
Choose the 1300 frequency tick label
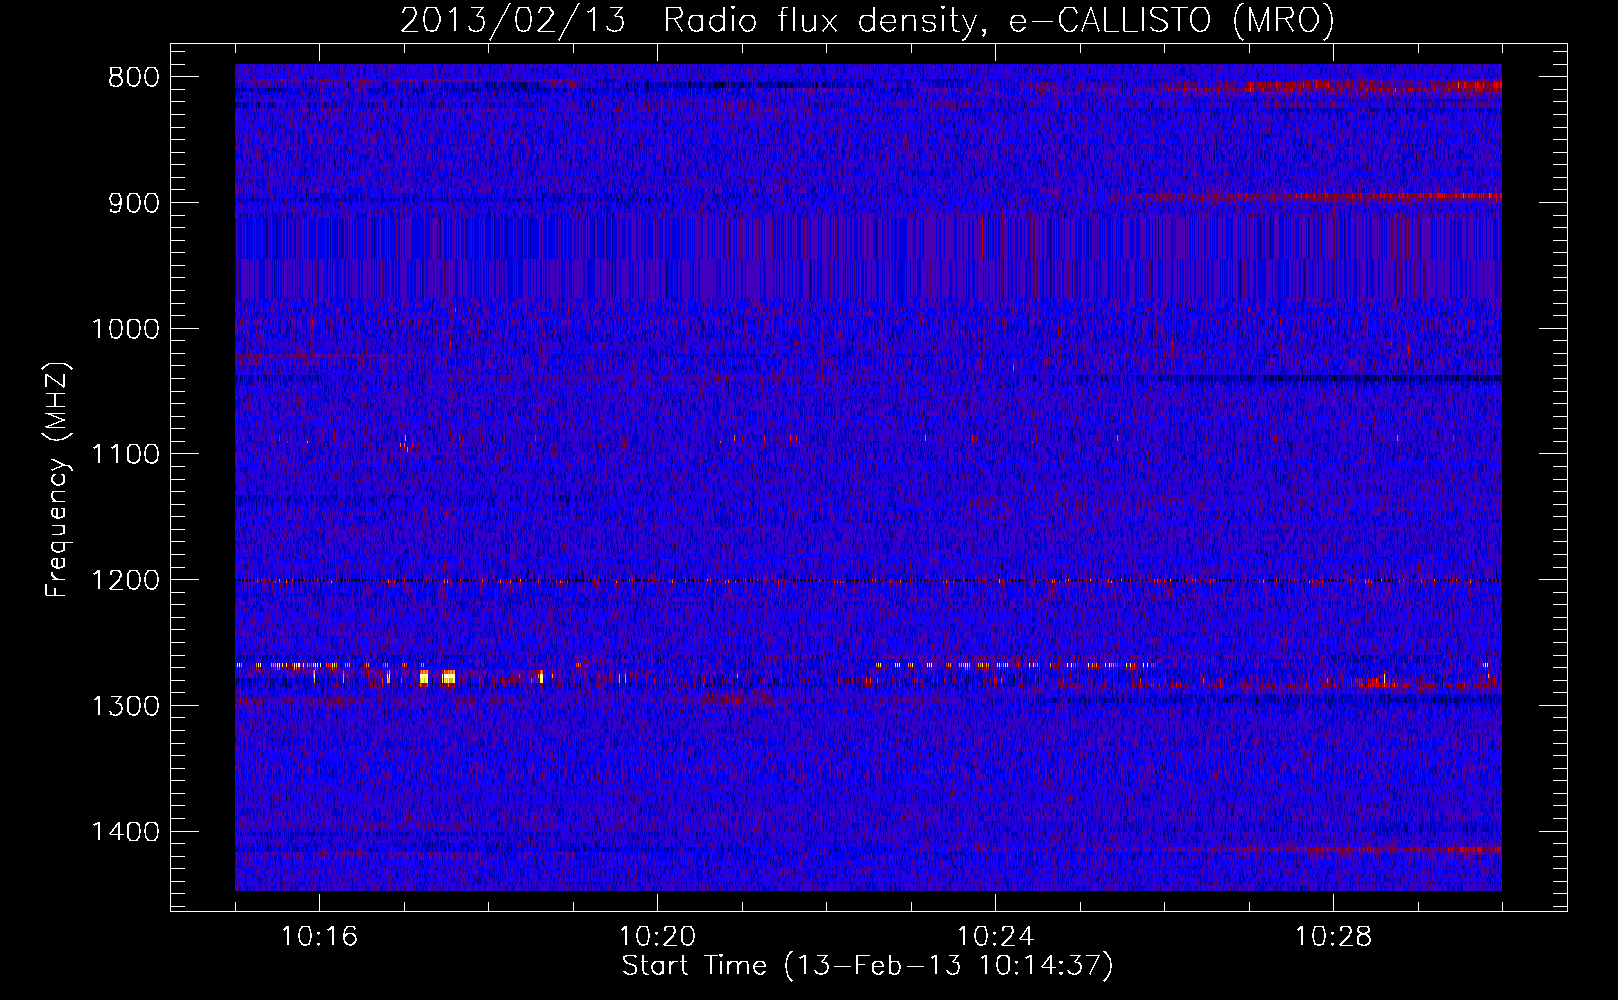pos(125,706)
